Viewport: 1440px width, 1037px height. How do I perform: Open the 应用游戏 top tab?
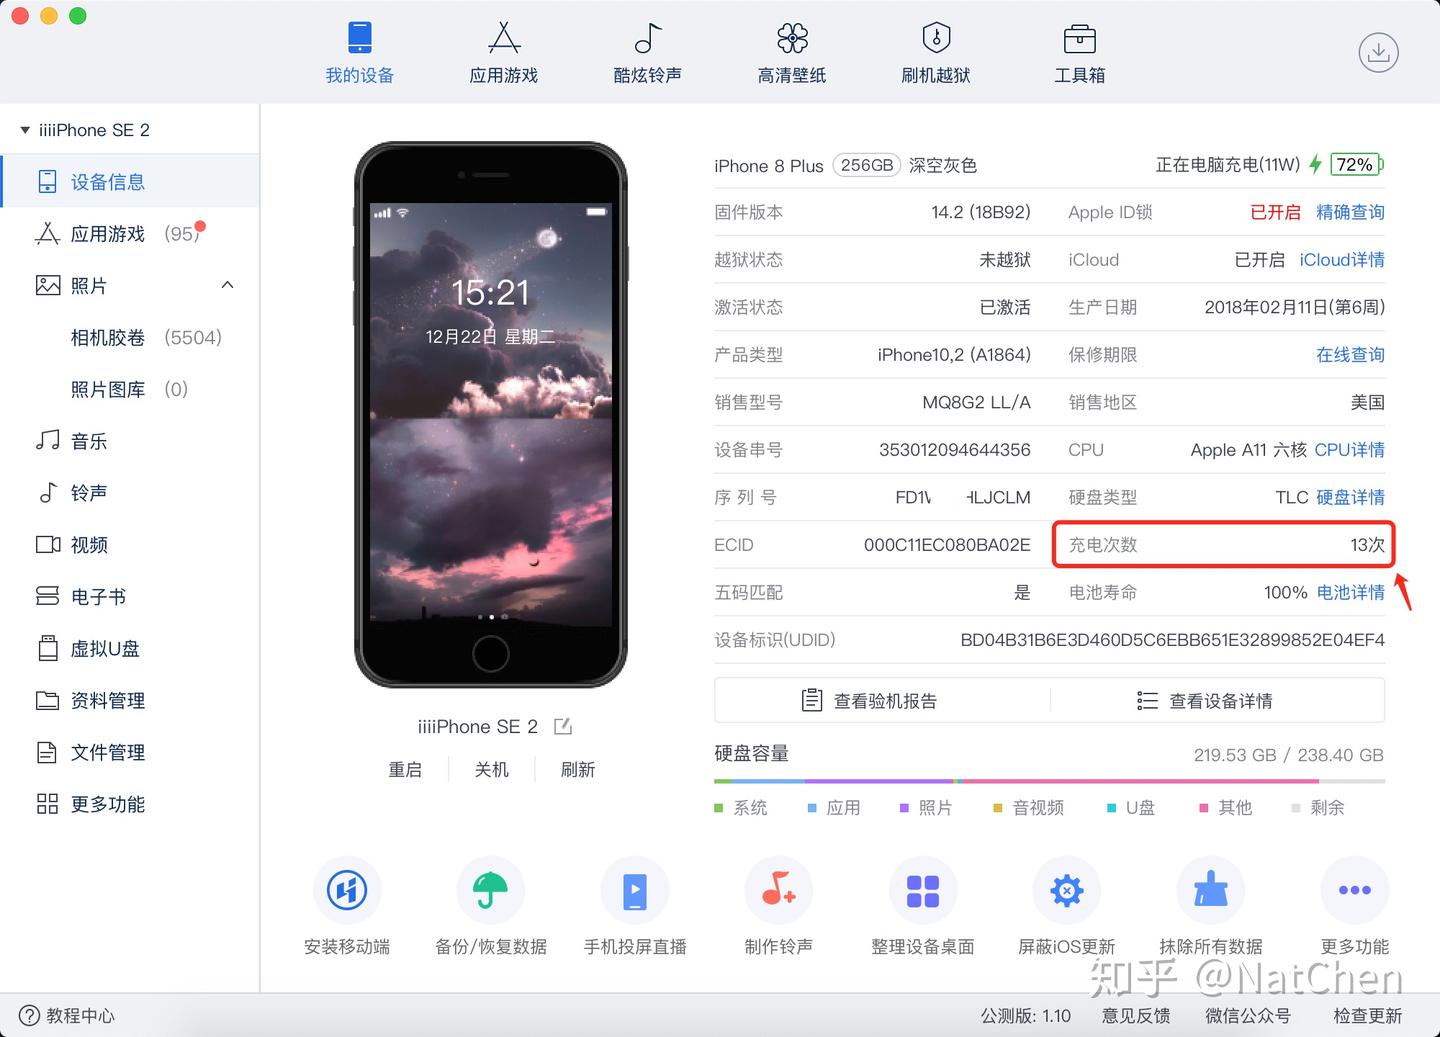(x=504, y=54)
